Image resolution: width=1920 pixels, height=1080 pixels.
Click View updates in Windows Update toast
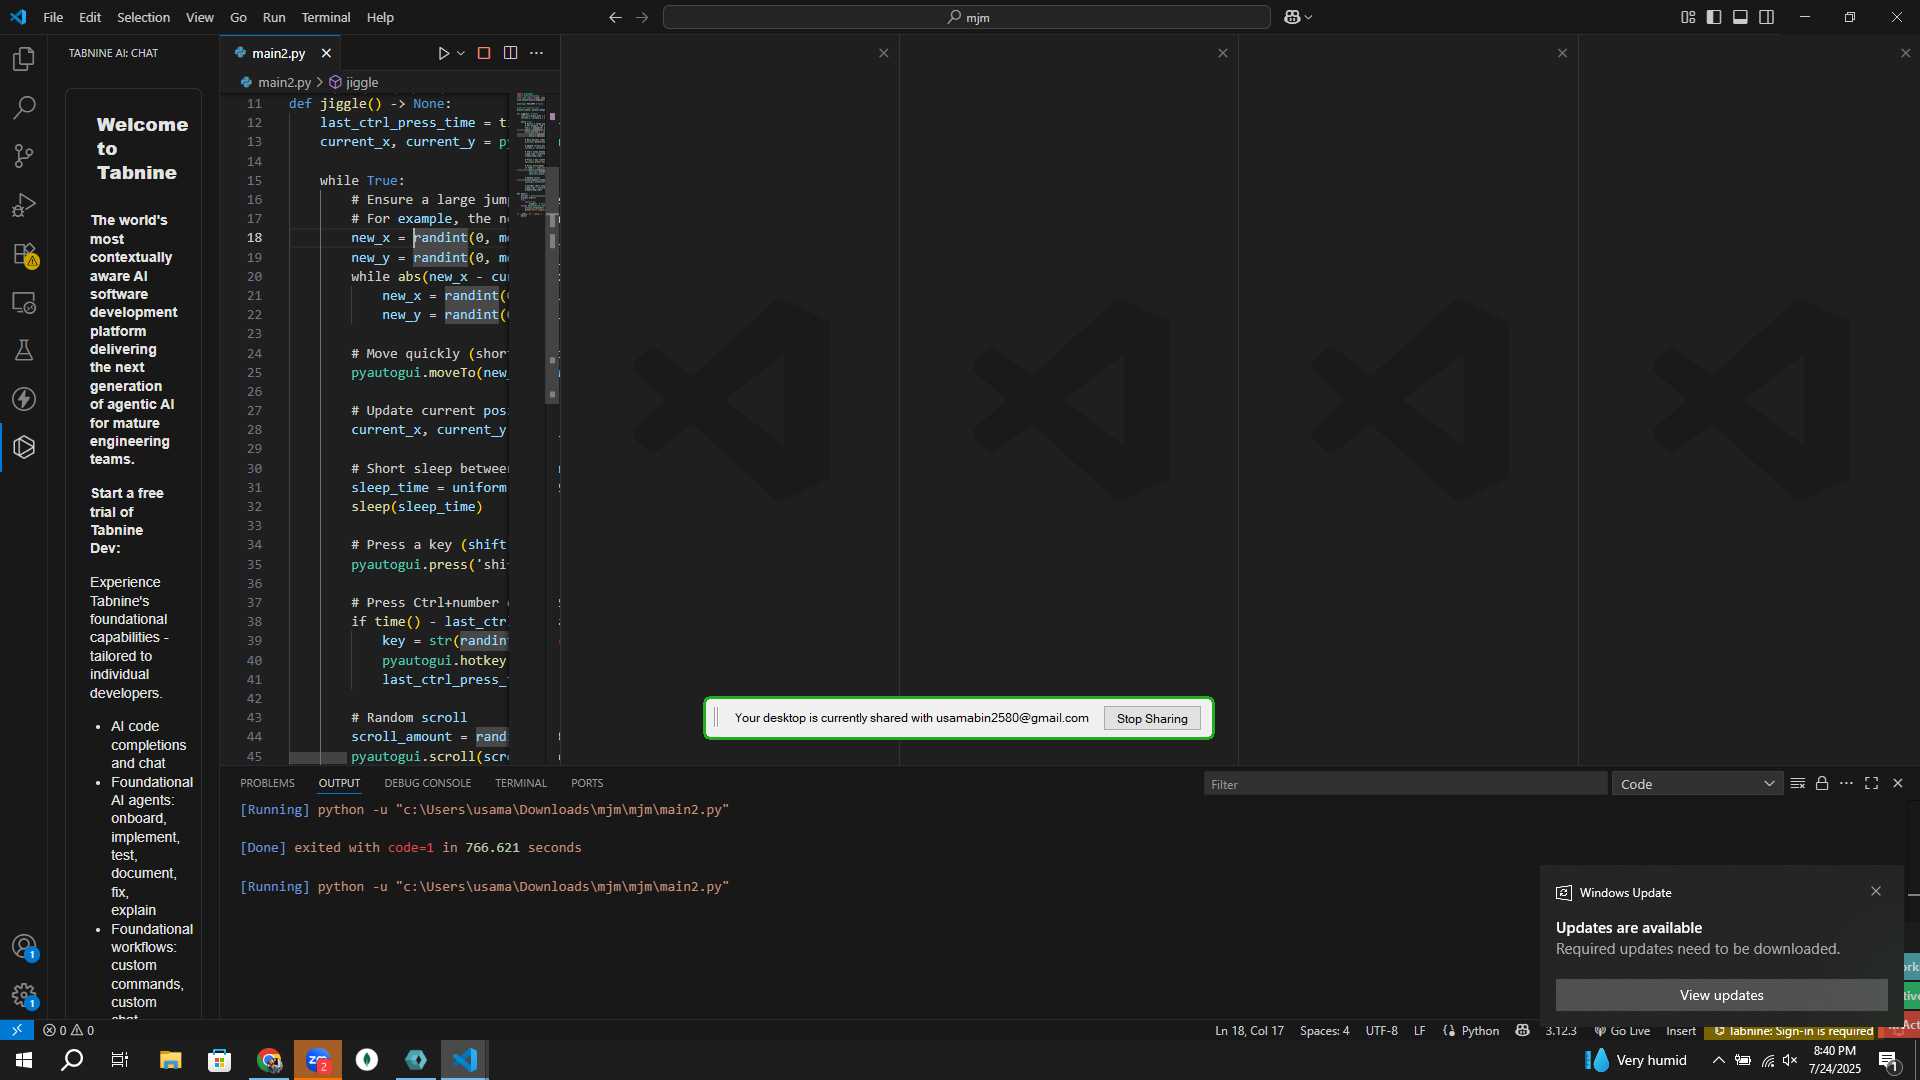coord(1721,995)
